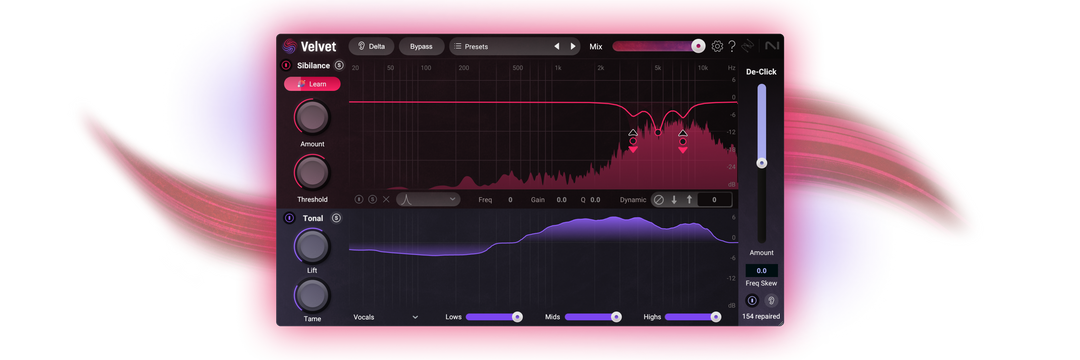Screen dimensions: 1080x360
Task: Adjust the Mix slider handle
Action: pos(698,46)
